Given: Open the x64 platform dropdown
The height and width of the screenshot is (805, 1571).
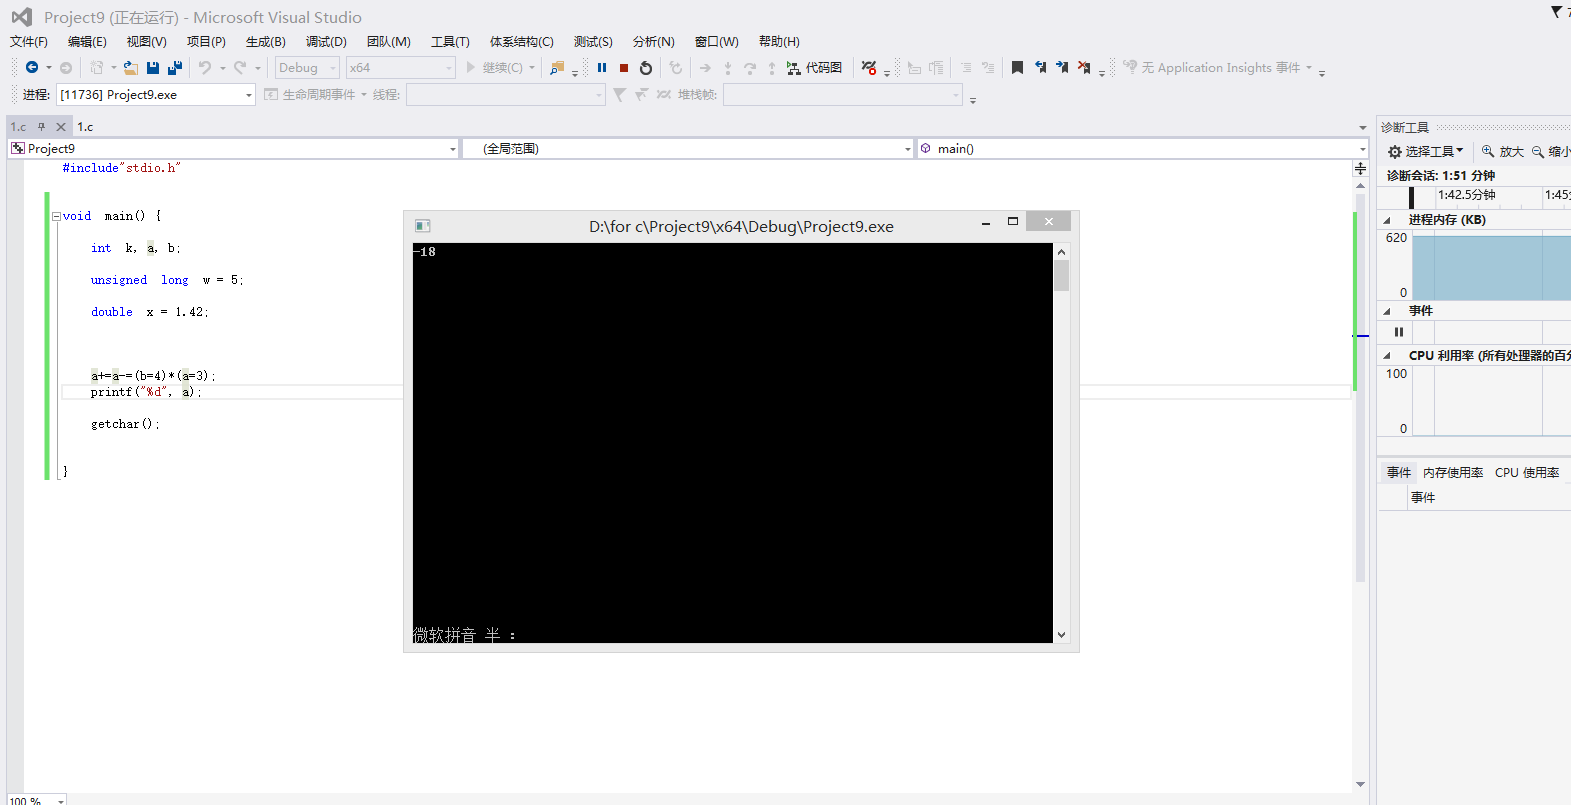Looking at the screenshot, I should 400,68.
